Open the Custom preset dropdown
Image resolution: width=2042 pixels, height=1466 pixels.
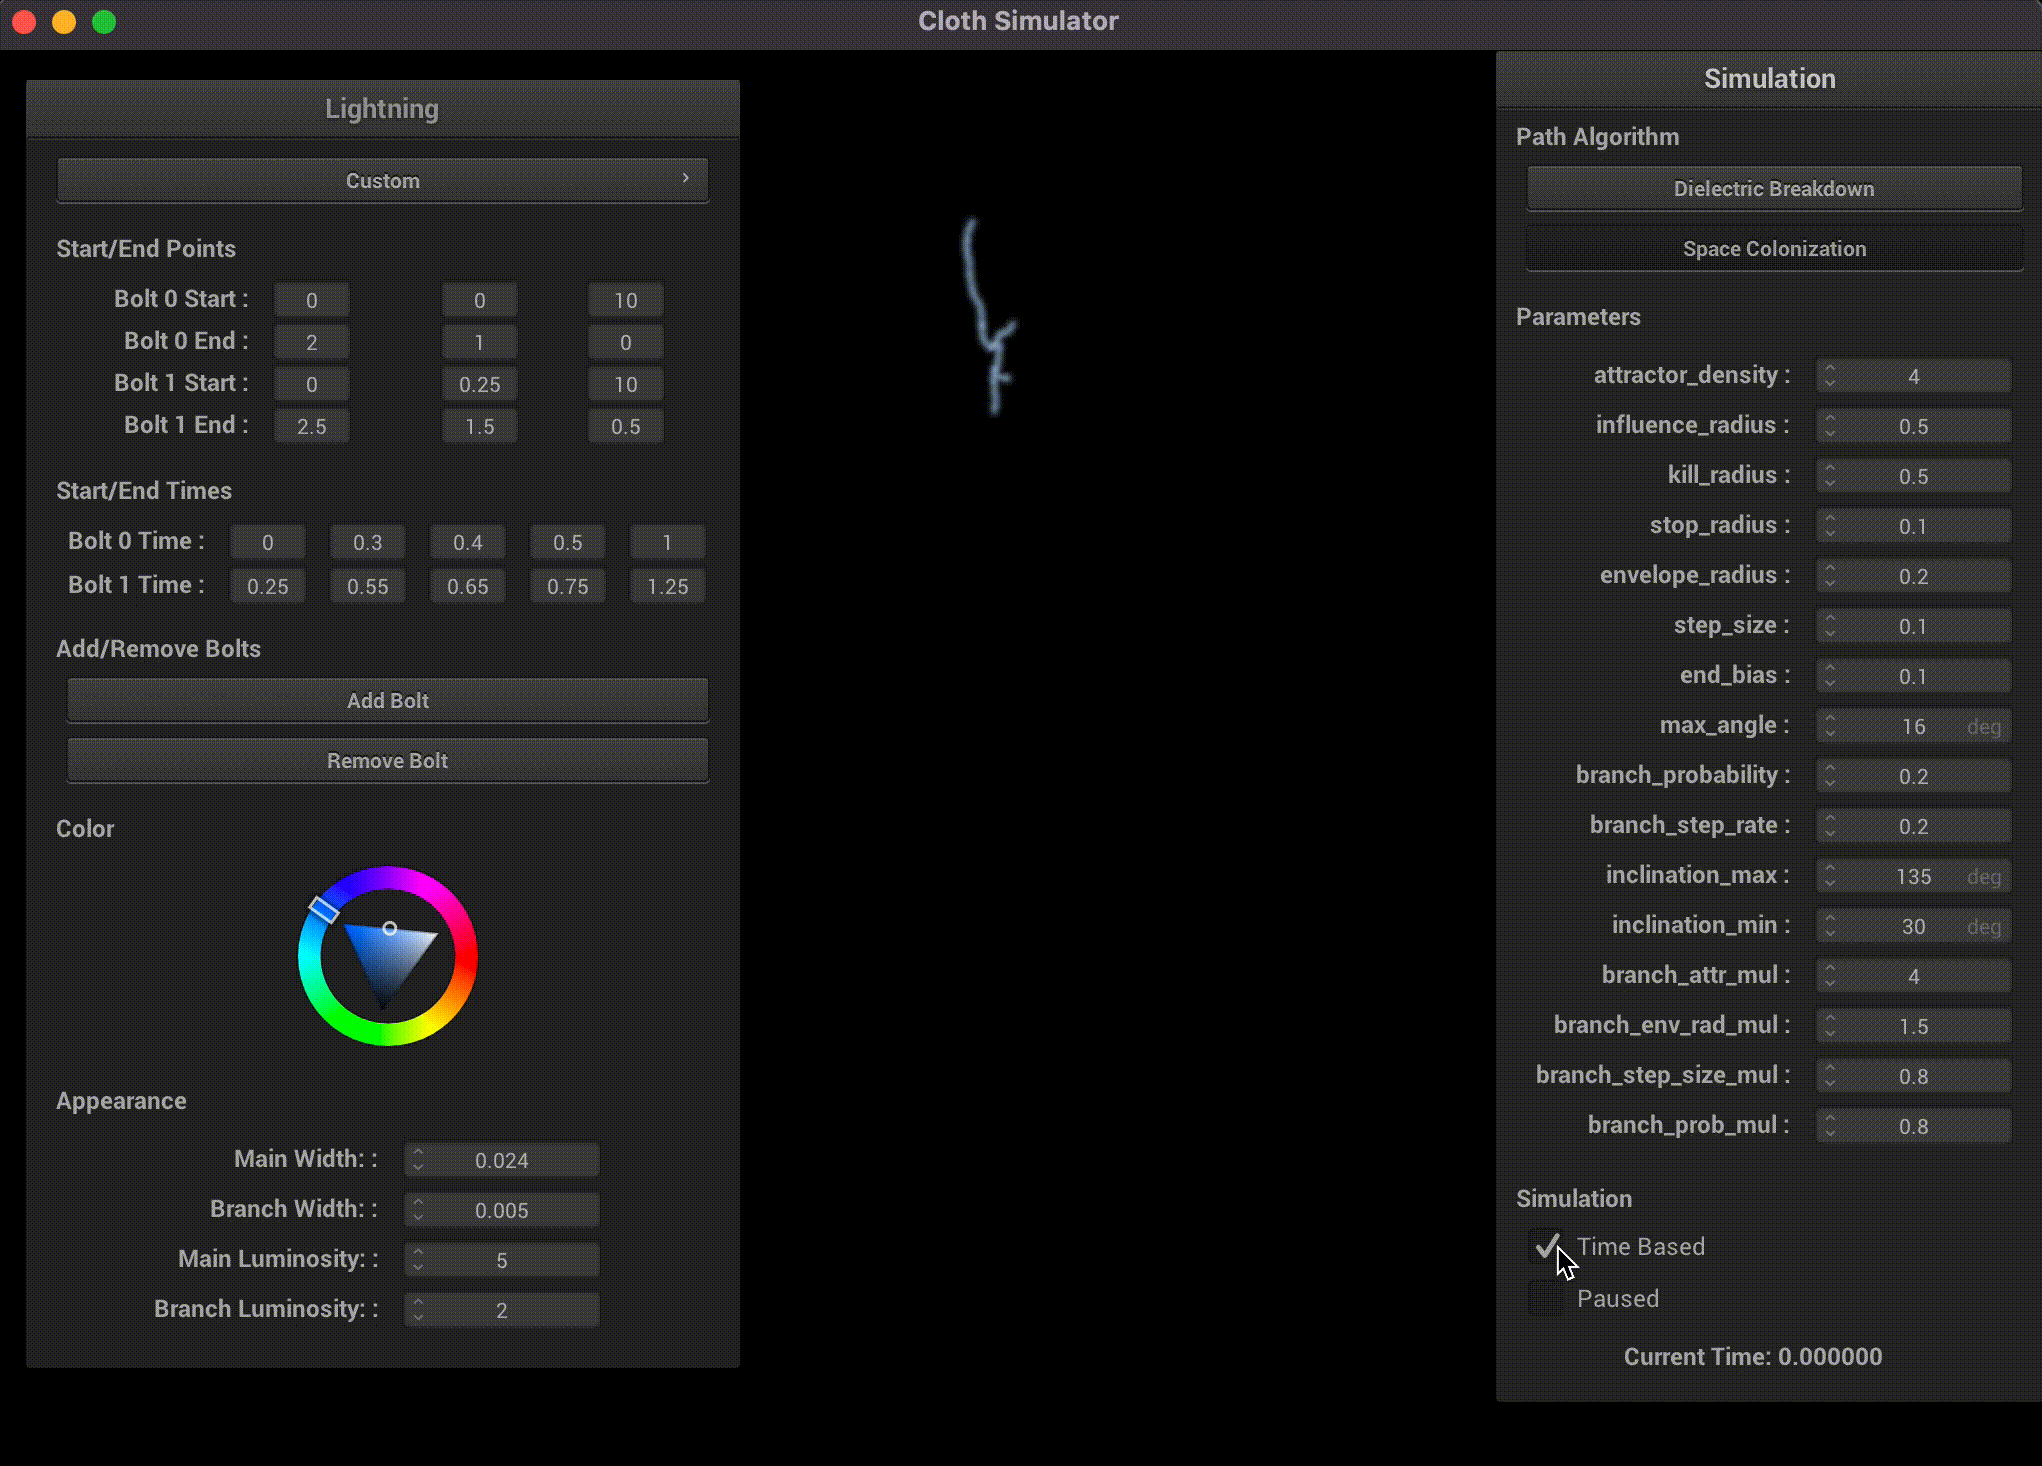(383, 181)
